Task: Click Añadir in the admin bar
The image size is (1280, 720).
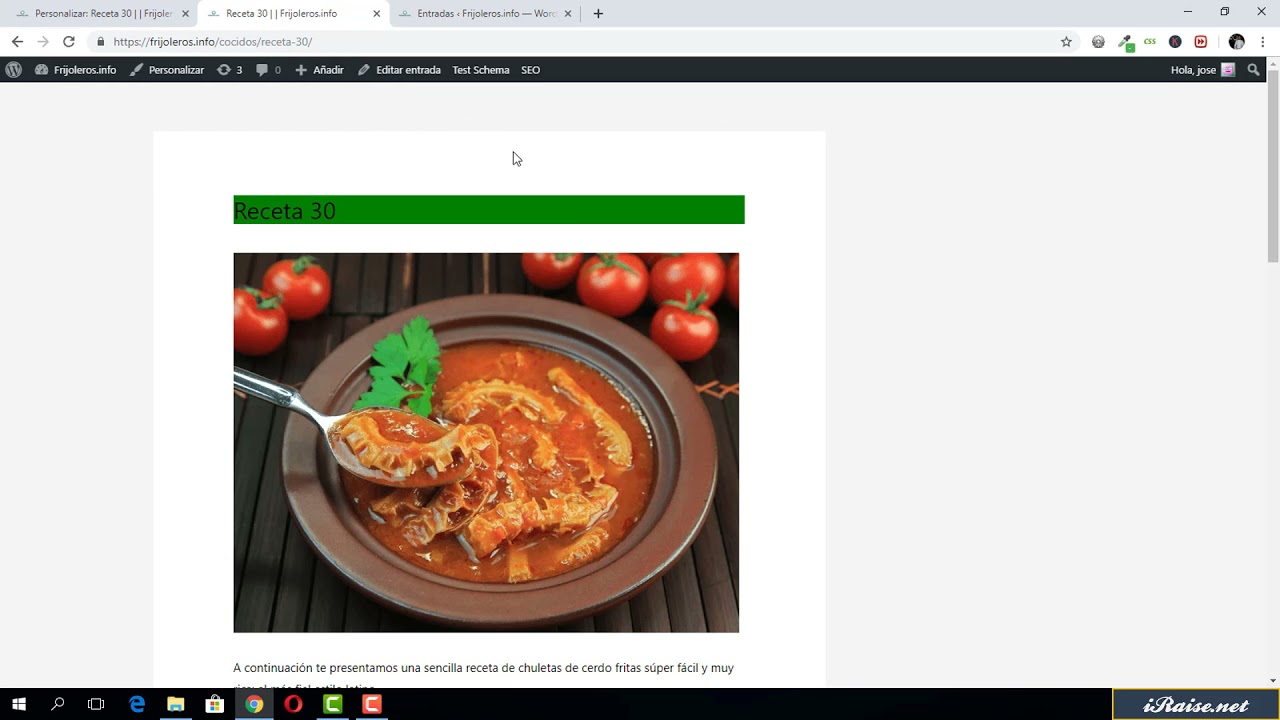Action: coord(319,70)
